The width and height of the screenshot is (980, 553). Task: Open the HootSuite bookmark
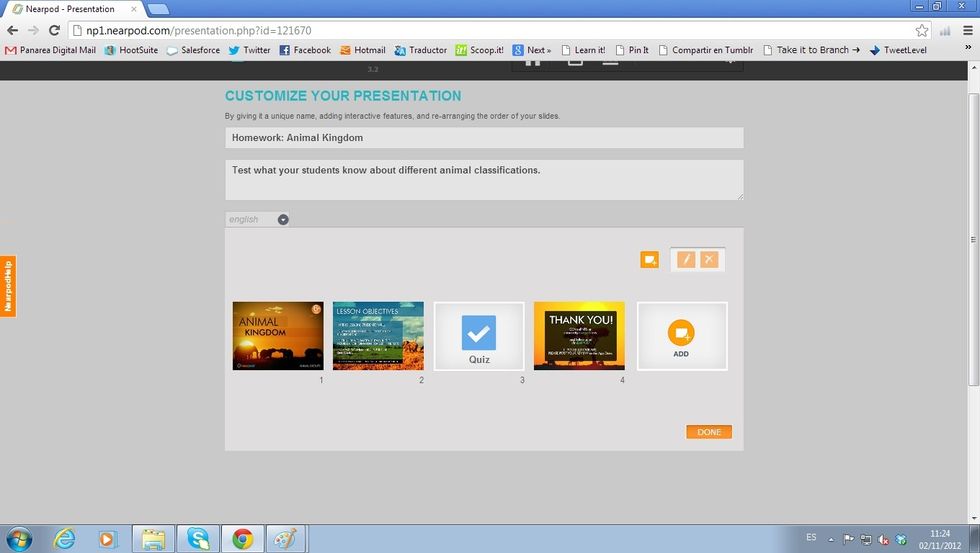(x=131, y=50)
